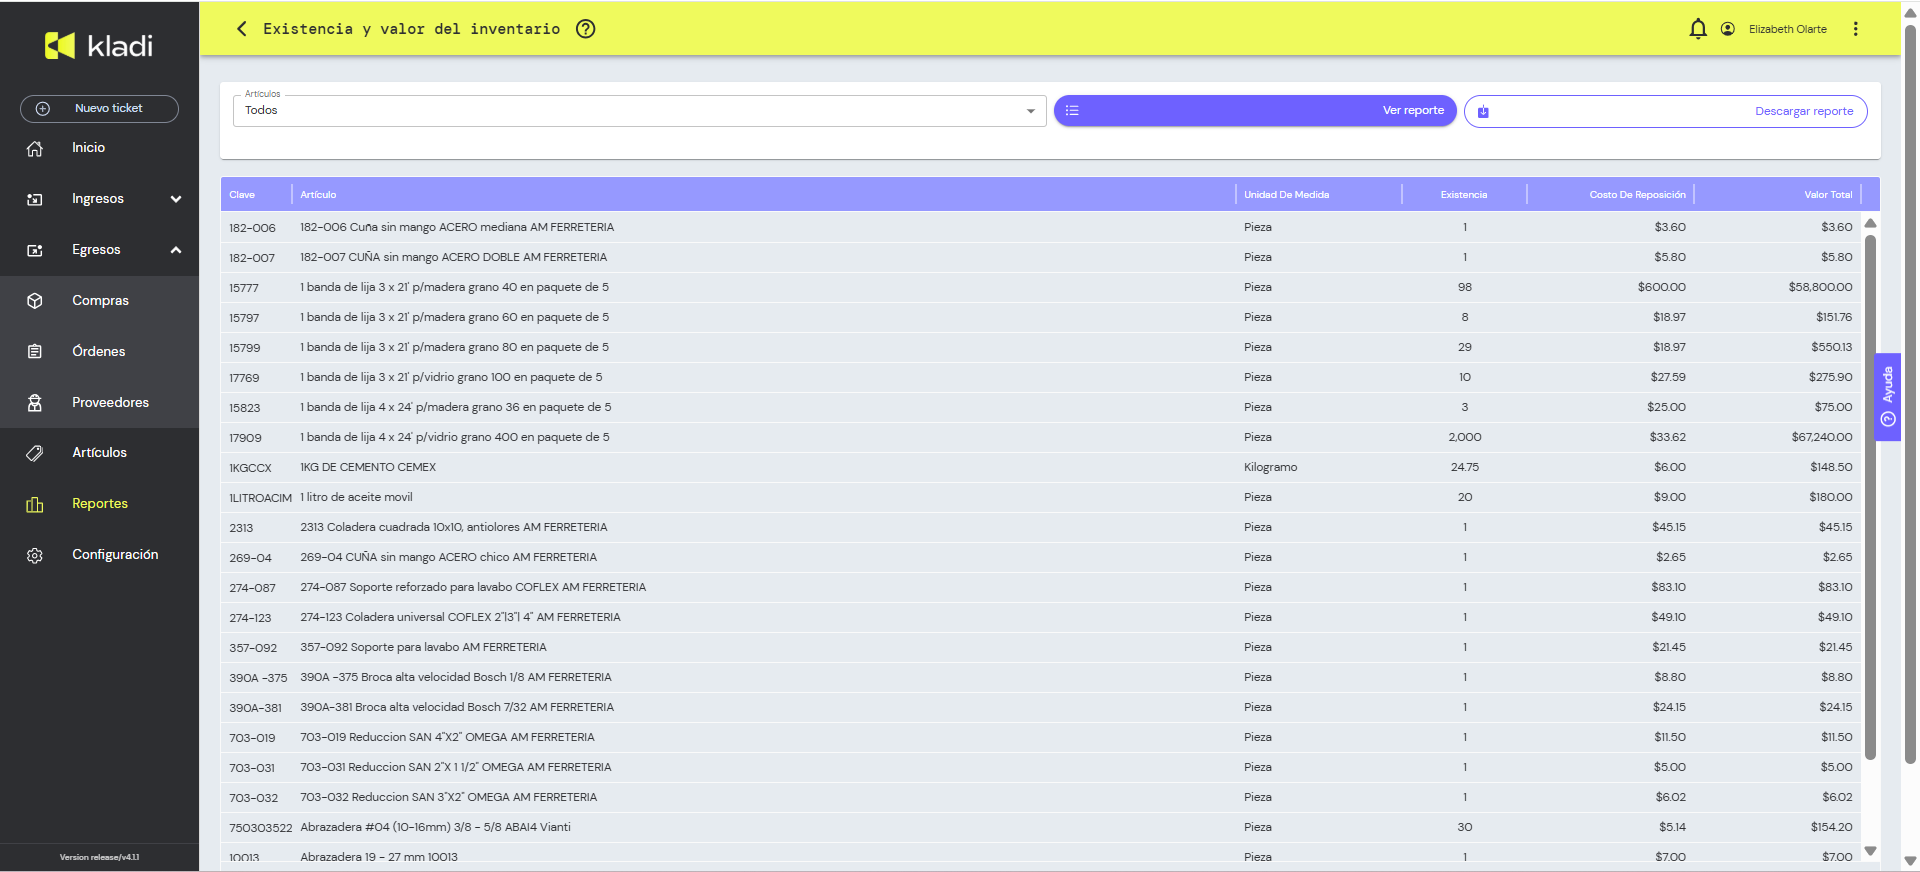Open Compras menu item
The image size is (1920, 872).
click(x=99, y=301)
